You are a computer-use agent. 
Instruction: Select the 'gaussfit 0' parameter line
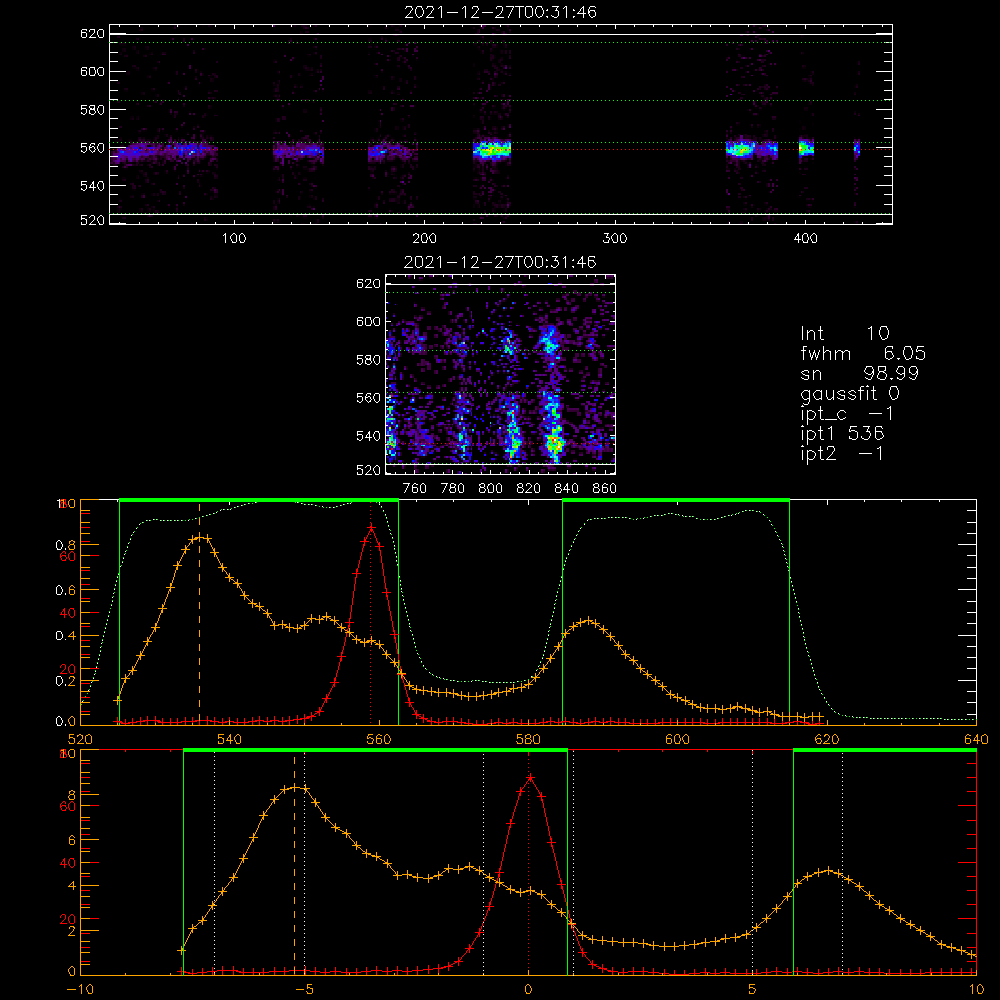pyautogui.click(x=849, y=393)
